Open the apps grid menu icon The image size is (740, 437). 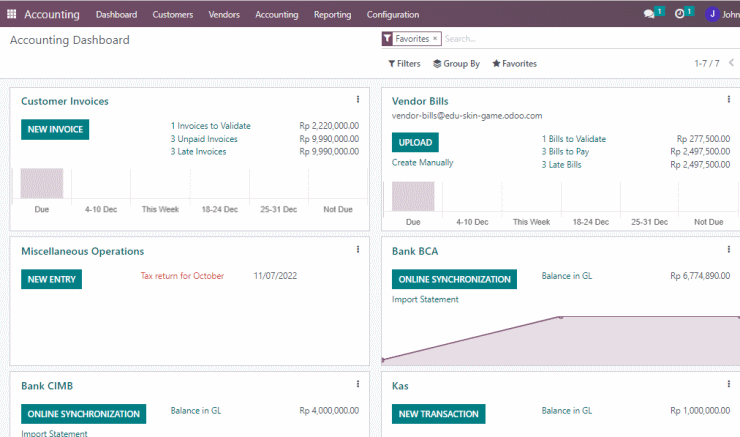pyautogui.click(x=11, y=14)
